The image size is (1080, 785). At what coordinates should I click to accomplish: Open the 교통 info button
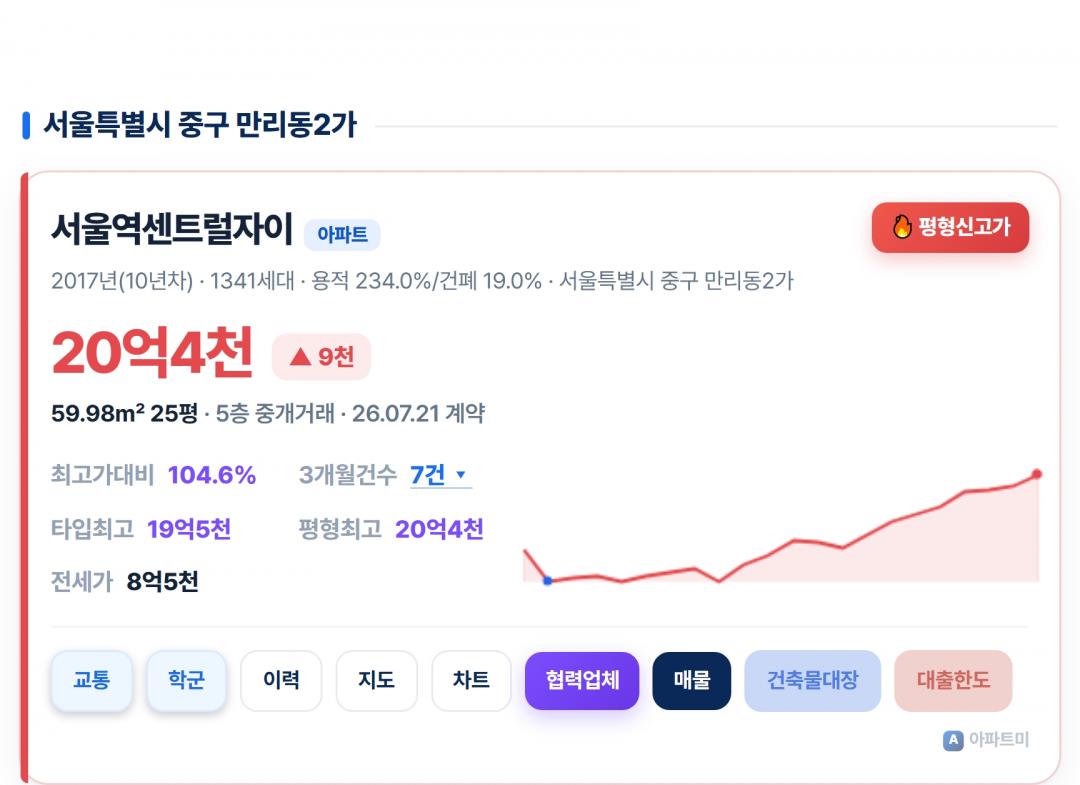click(x=92, y=680)
